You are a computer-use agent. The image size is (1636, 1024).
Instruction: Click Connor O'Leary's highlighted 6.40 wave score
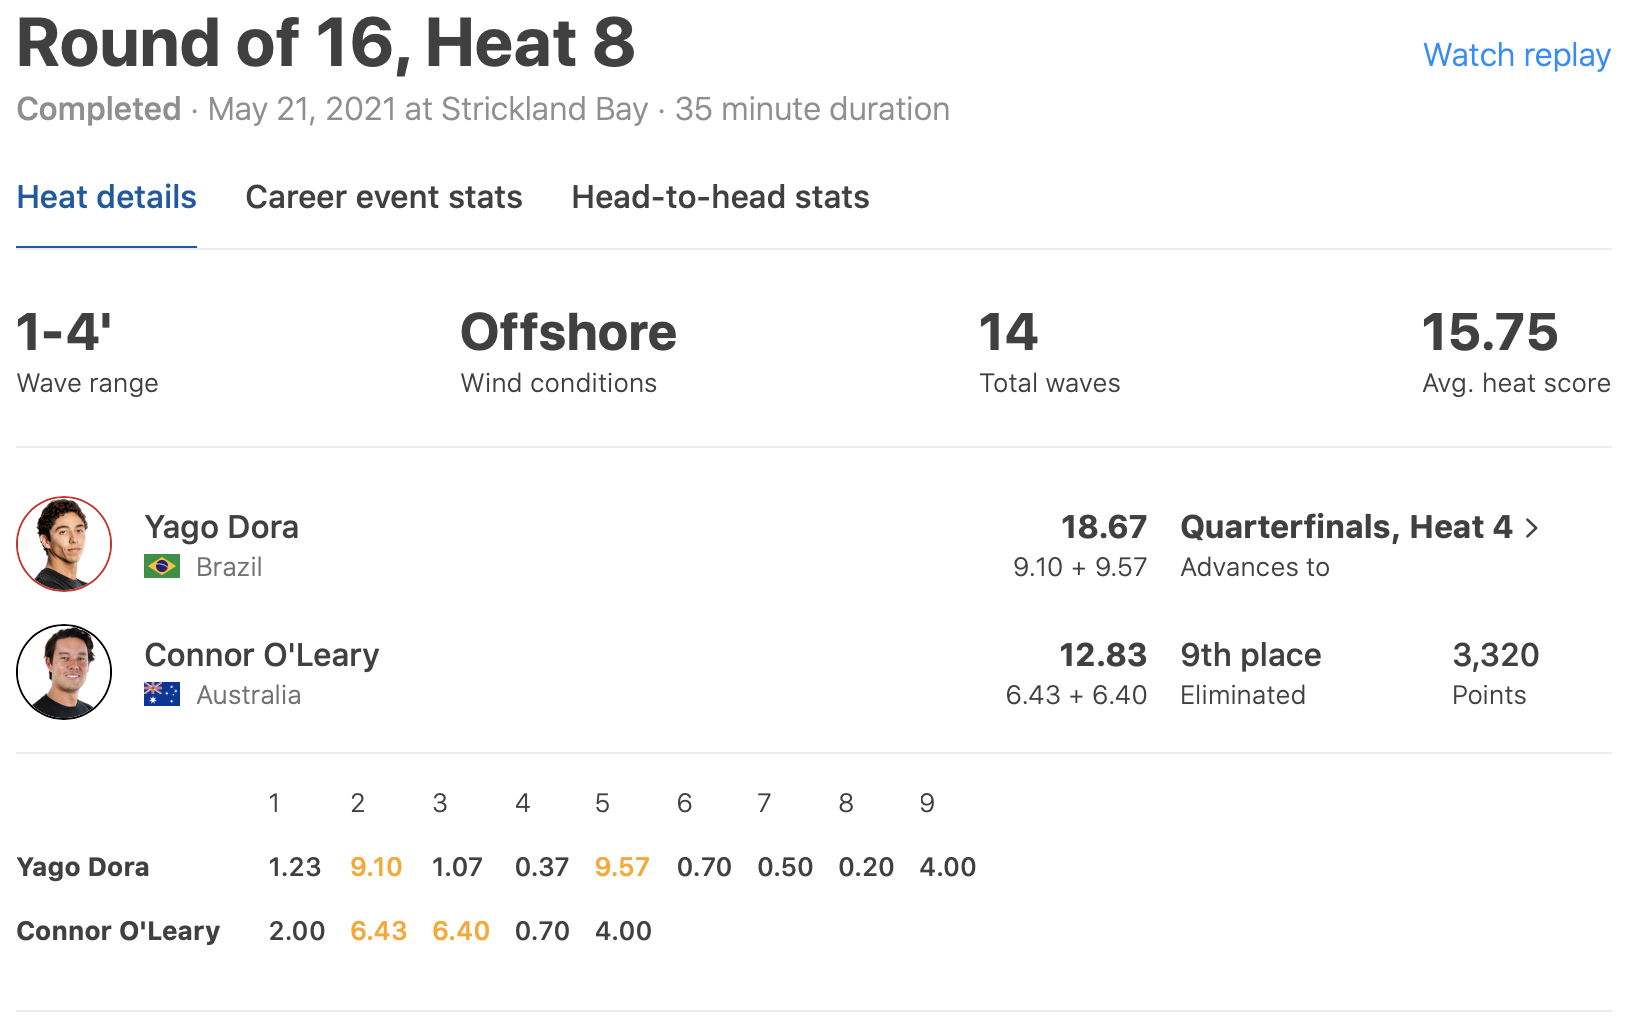[460, 931]
